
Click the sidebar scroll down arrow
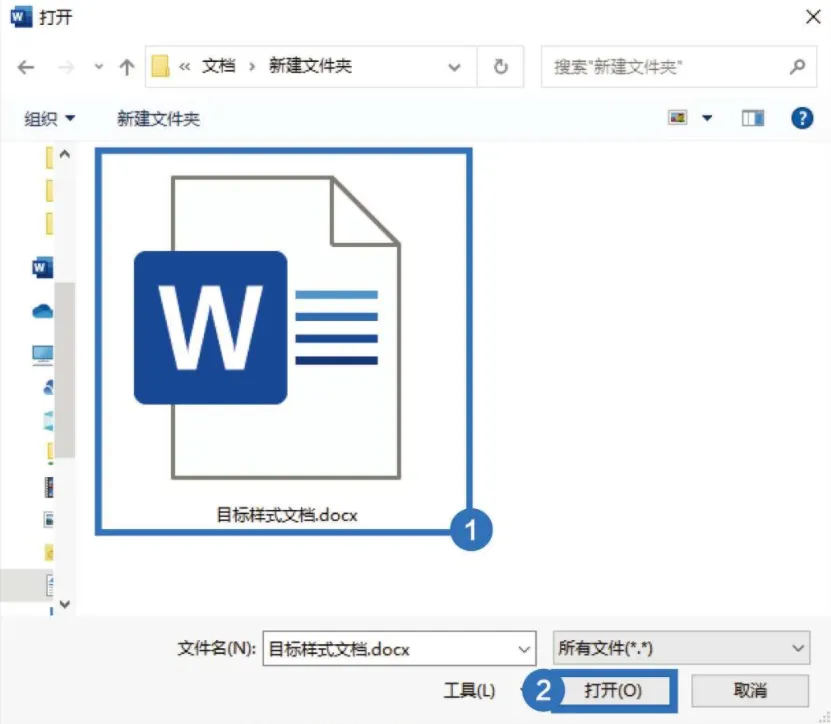[65, 604]
